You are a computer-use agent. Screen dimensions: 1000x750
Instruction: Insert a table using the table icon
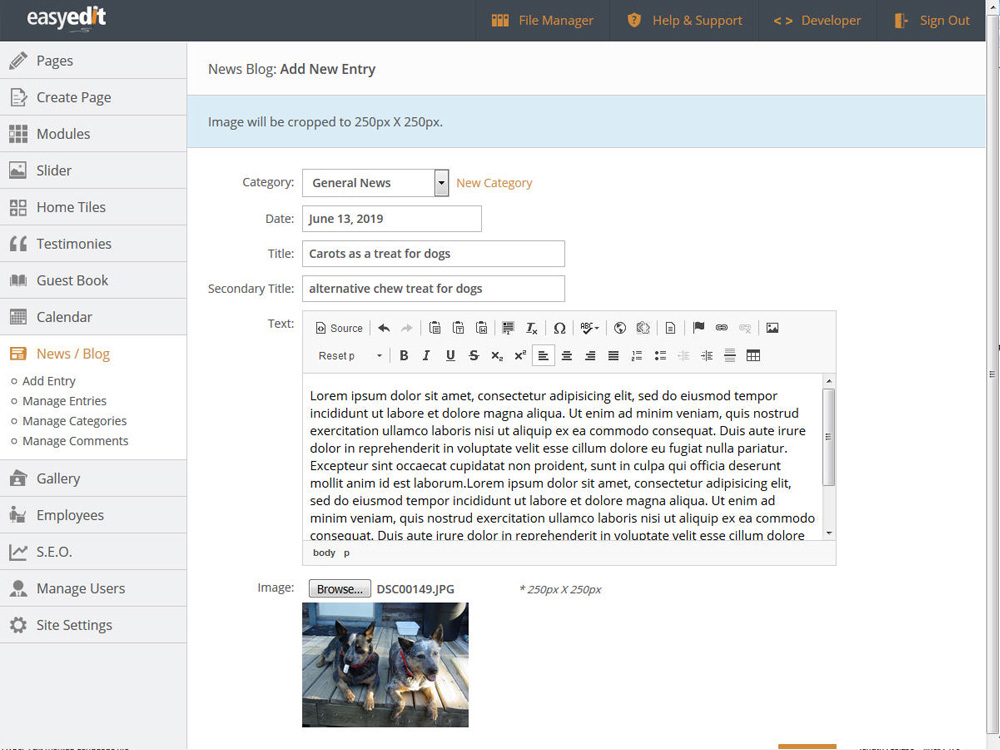pyautogui.click(x=753, y=355)
